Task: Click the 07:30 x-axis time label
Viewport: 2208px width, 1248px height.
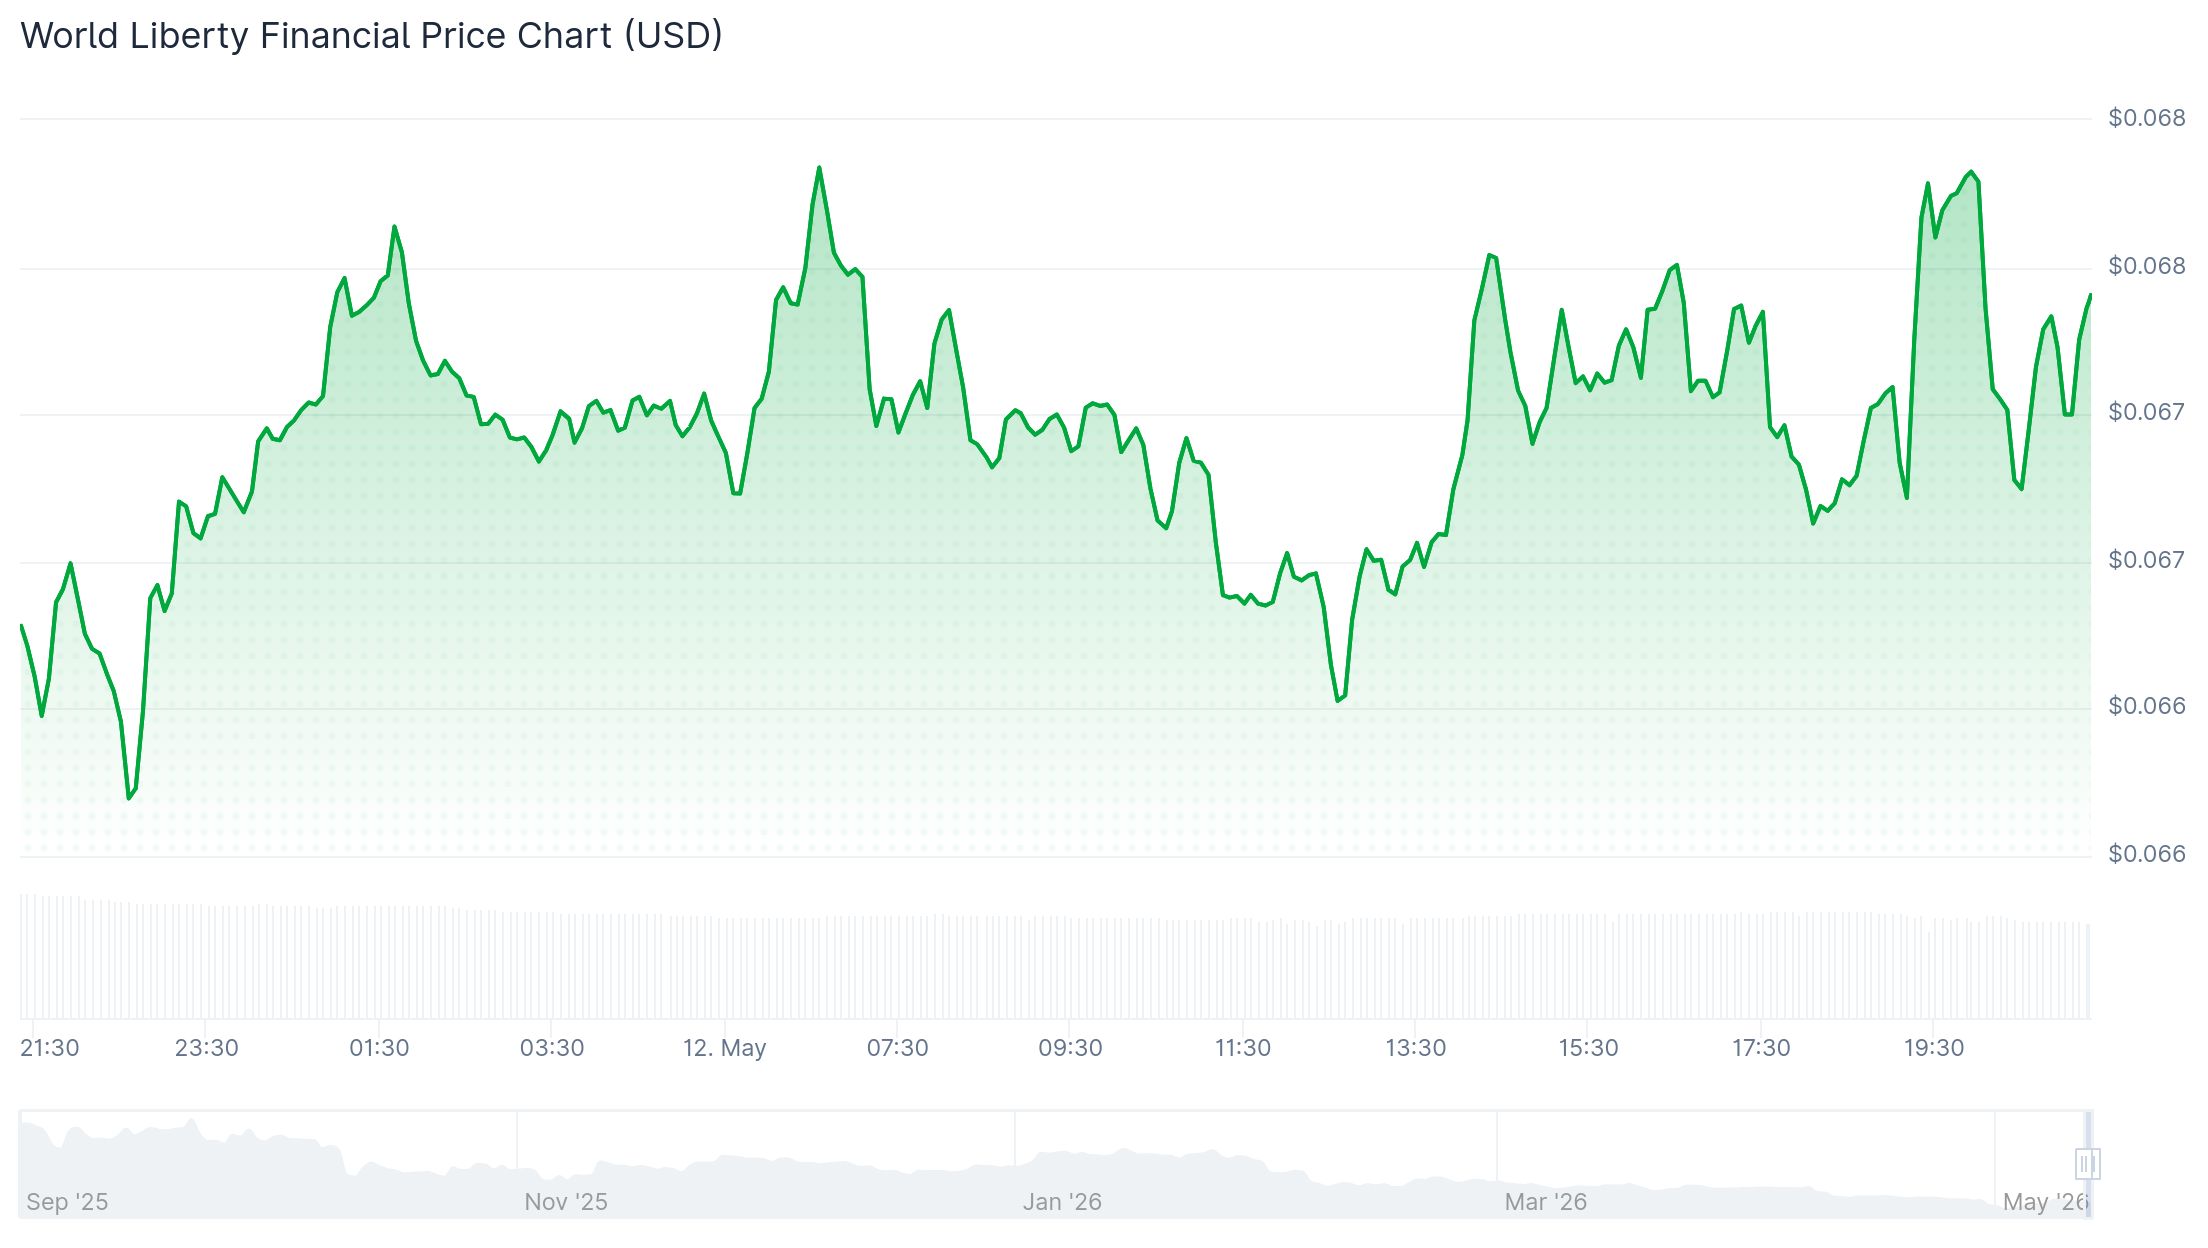Action: pyautogui.click(x=897, y=1048)
